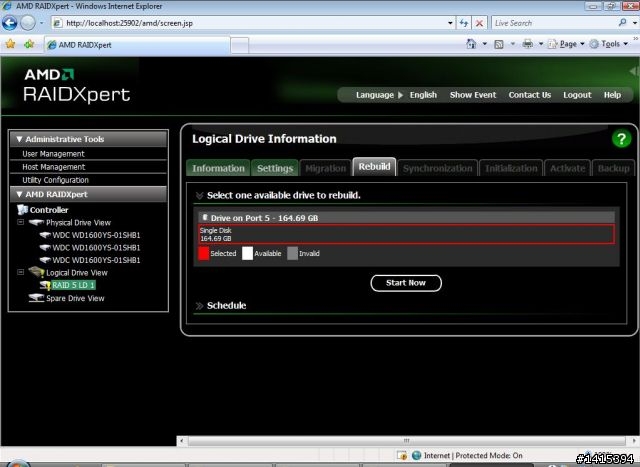Click the Contact Us link
Viewport: 640px width, 467px height.
(529, 95)
